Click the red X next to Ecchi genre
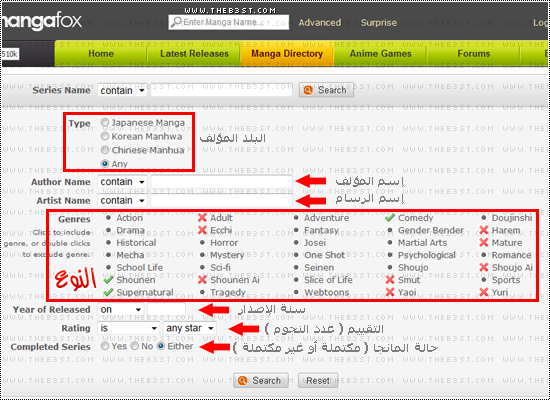Viewport: 550px width, 400px height. click(x=202, y=230)
